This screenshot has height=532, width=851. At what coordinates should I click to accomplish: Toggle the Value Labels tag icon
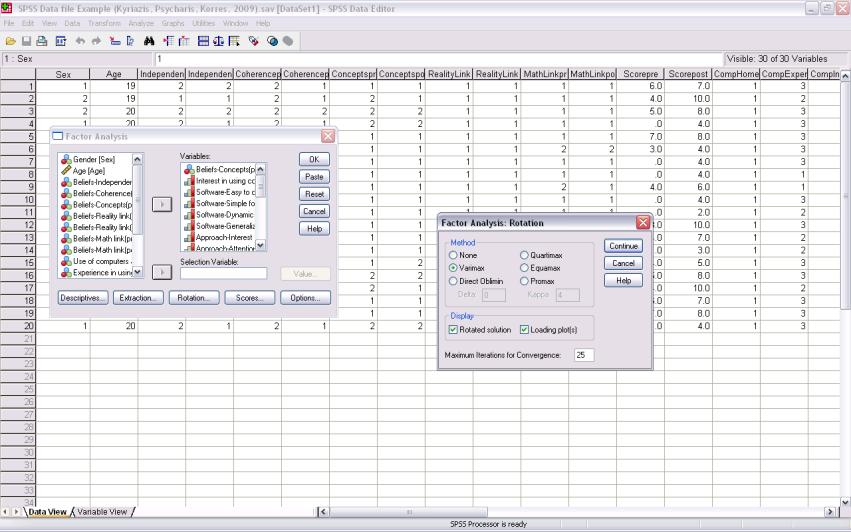[253, 41]
